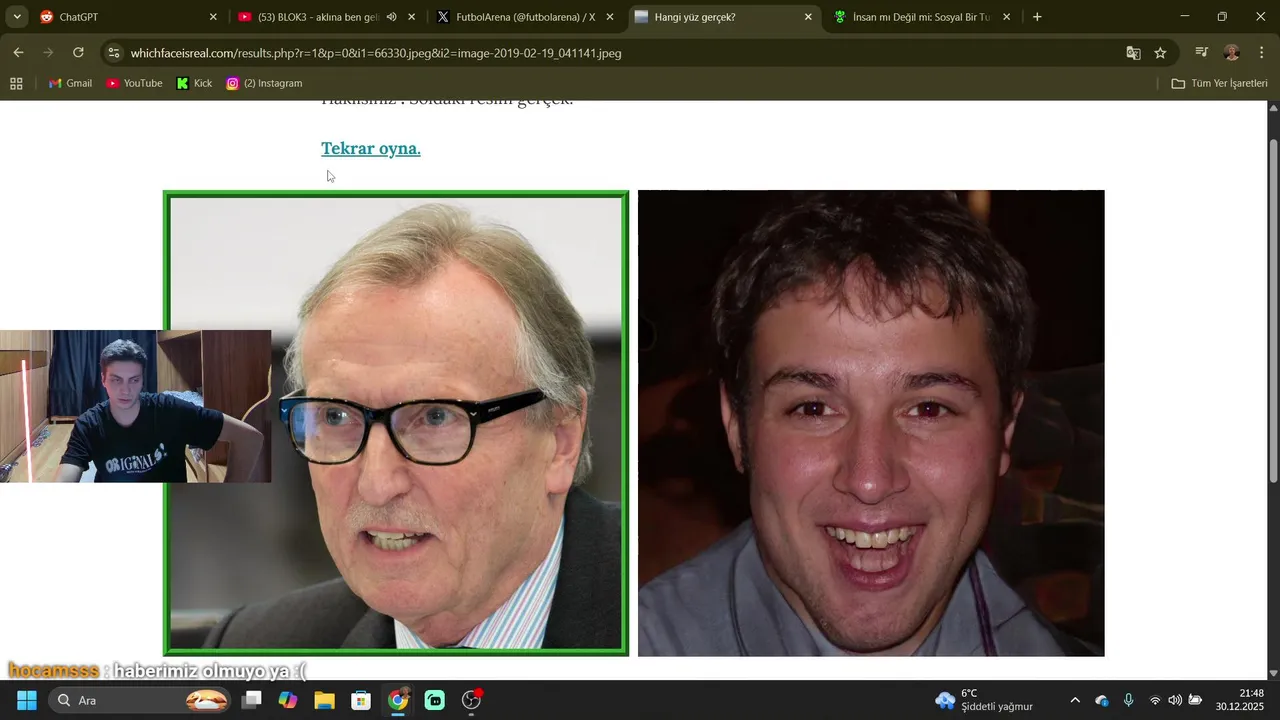Click the Tekrar oyna link
Image resolution: width=1280 pixels, height=720 pixels.
(x=371, y=148)
